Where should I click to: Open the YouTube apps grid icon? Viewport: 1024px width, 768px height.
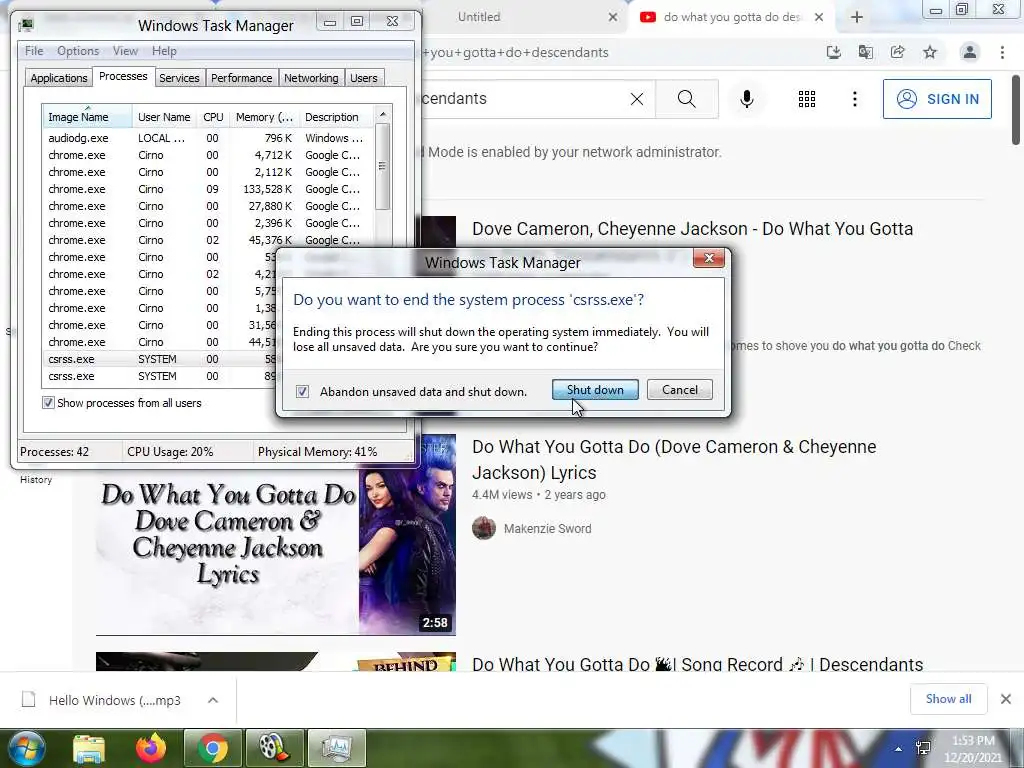(807, 99)
